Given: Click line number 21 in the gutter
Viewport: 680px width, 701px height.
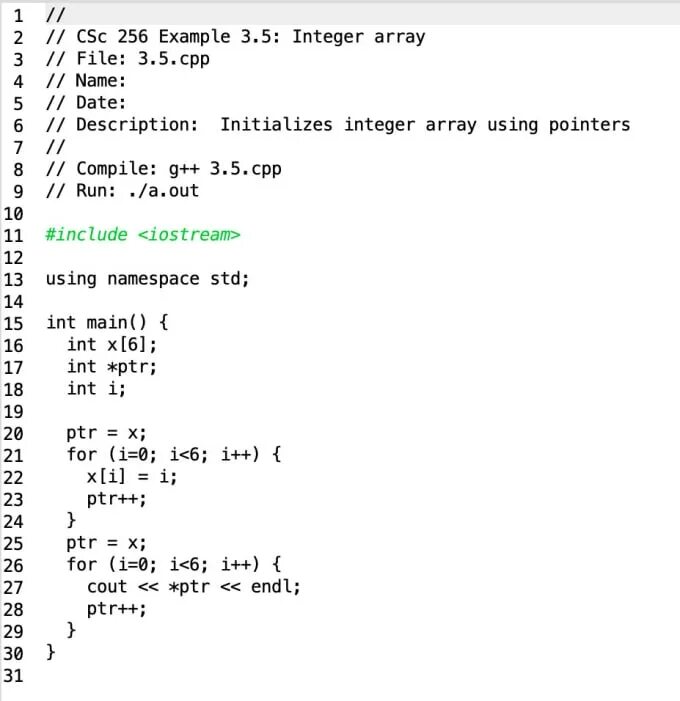Looking at the screenshot, I should point(13,456).
